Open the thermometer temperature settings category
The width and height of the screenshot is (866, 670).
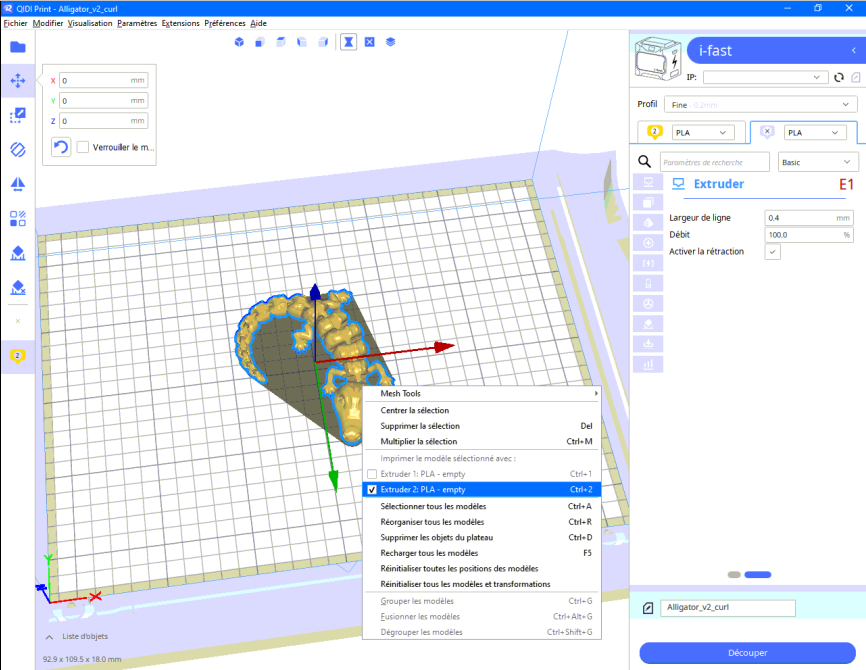click(x=648, y=283)
